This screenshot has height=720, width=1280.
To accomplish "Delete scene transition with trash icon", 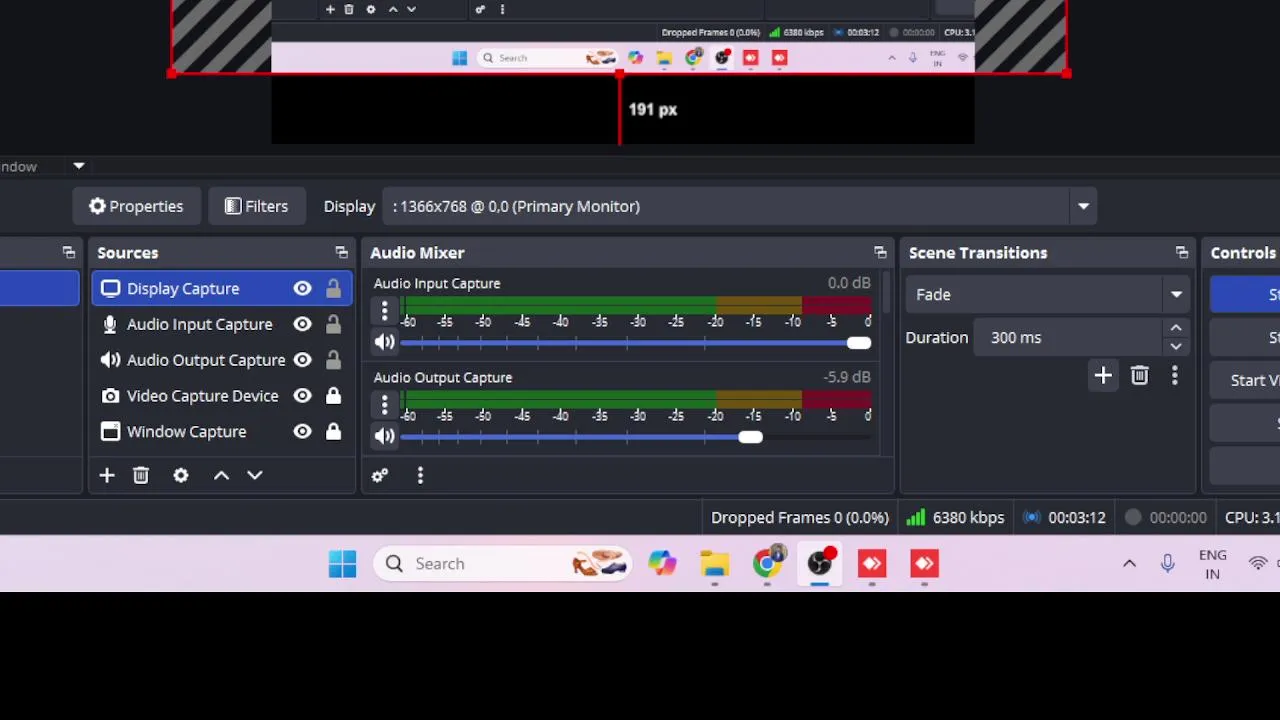I will [x=1140, y=376].
